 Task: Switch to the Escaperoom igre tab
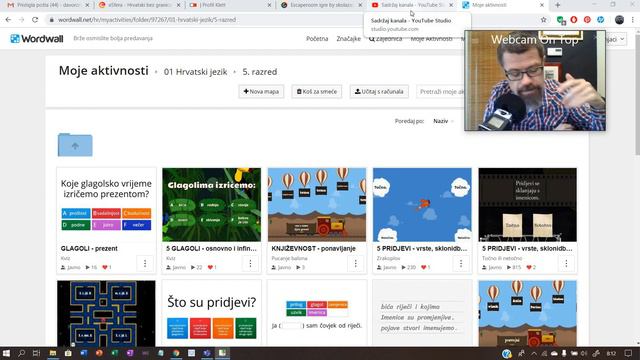tap(322, 5)
